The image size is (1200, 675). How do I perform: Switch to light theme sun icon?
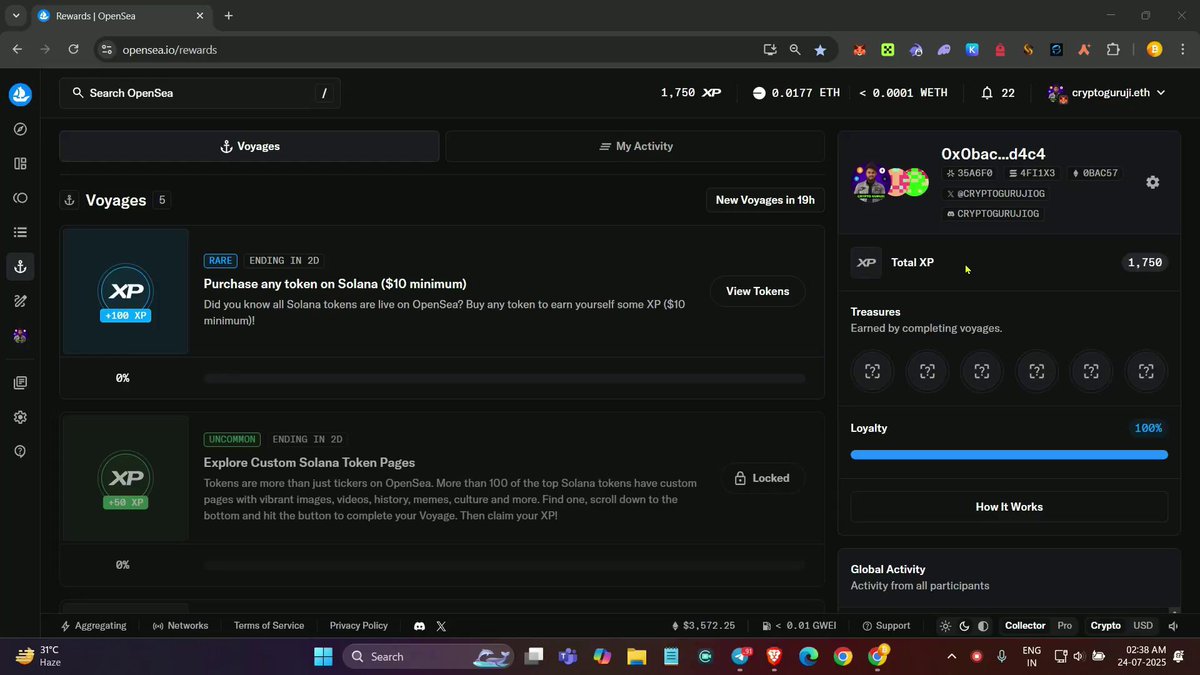pos(945,626)
